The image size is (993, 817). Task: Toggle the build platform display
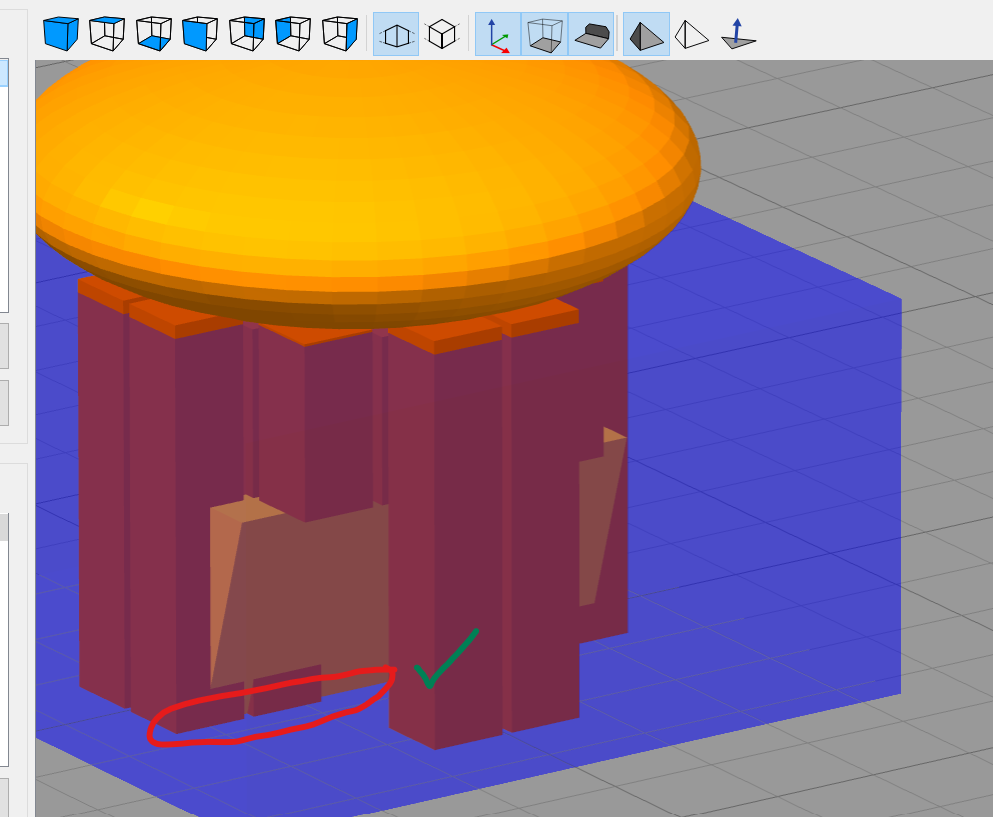[591, 34]
